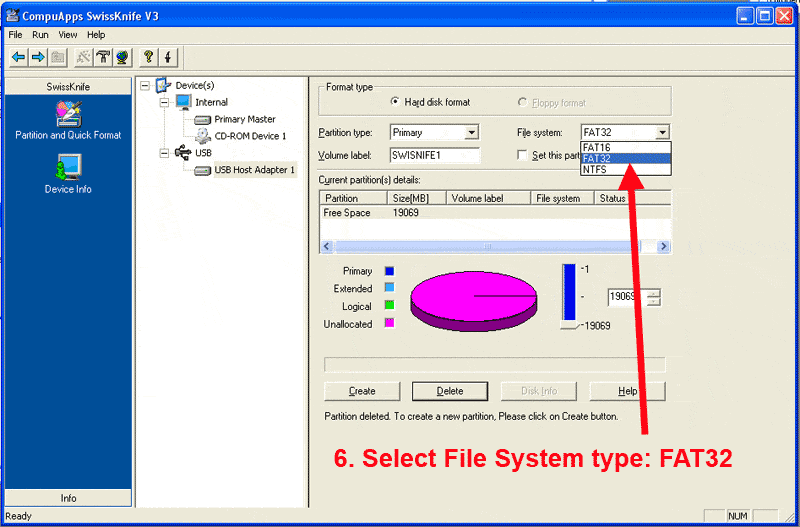Click the USB symbol icon in tree
The height and width of the screenshot is (527, 800).
pos(183,152)
